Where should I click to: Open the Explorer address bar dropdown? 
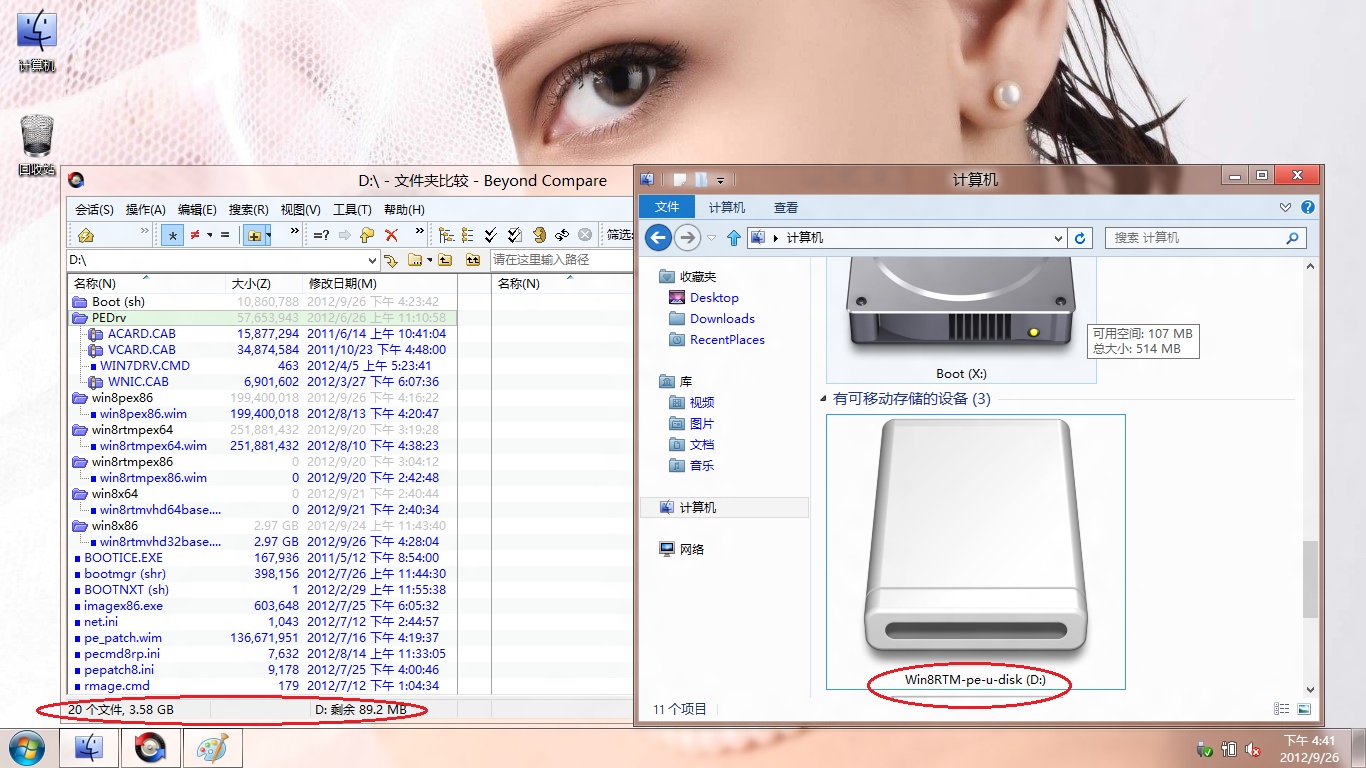(x=1059, y=238)
